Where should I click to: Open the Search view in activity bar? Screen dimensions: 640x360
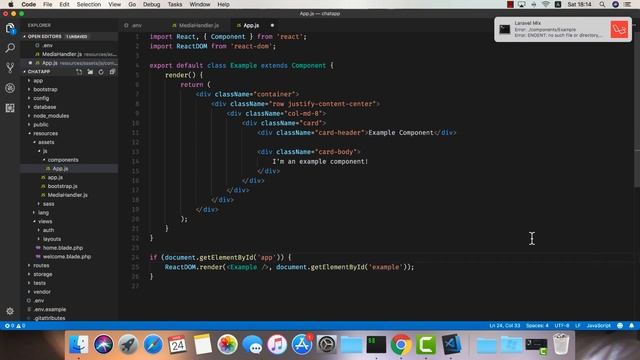click(10, 48)
